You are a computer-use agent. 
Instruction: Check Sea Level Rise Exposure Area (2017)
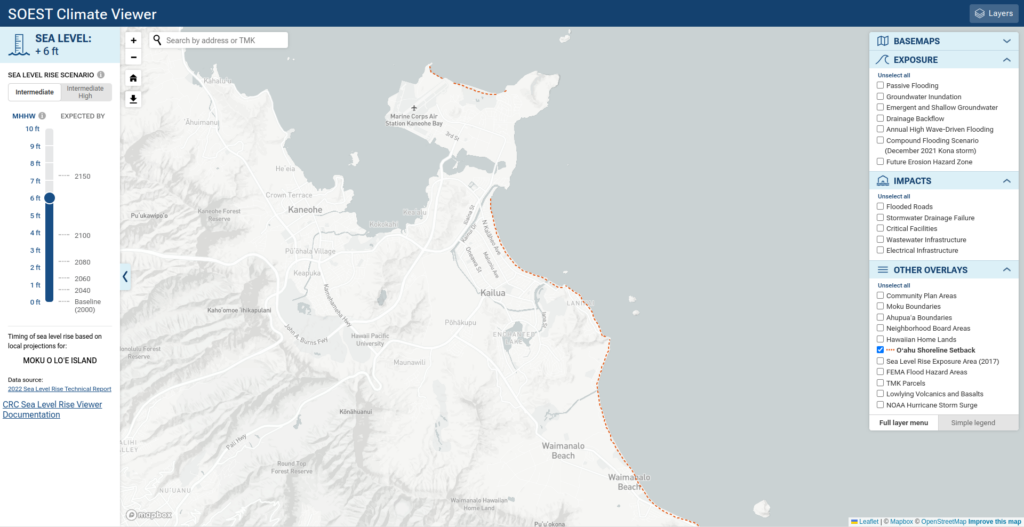point(880,361)
